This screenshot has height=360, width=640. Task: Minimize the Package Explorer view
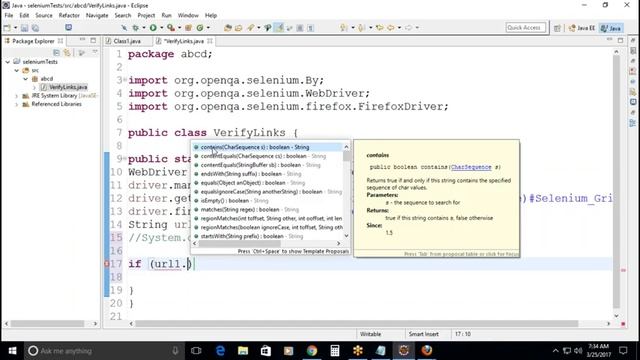click(x=83, y=40)
